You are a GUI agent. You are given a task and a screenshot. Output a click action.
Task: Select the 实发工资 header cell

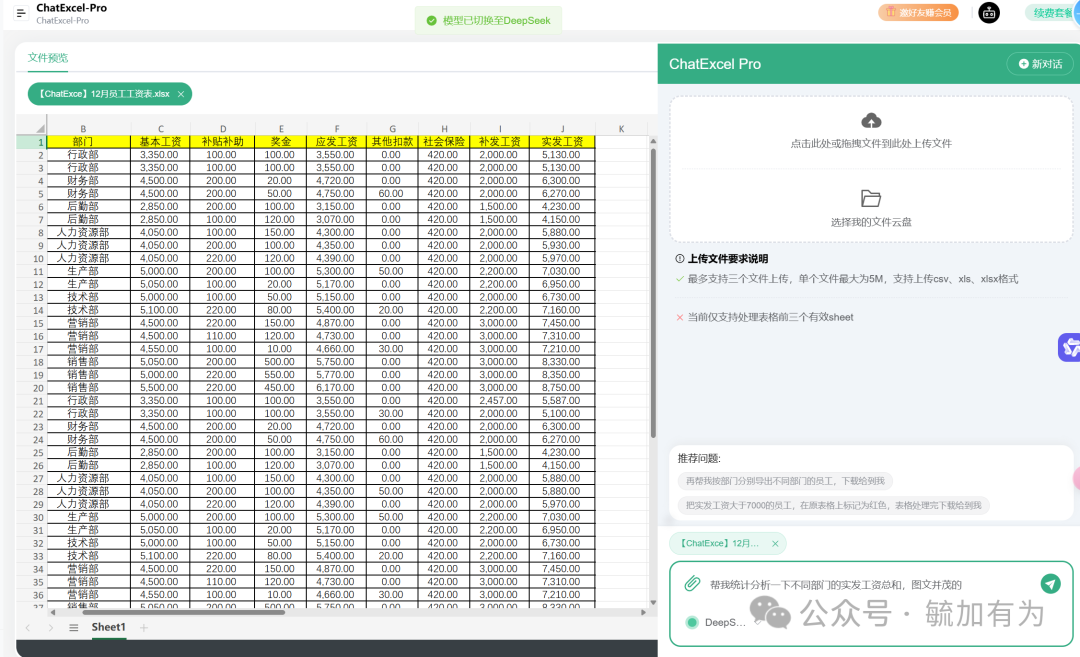coord(562,142)
